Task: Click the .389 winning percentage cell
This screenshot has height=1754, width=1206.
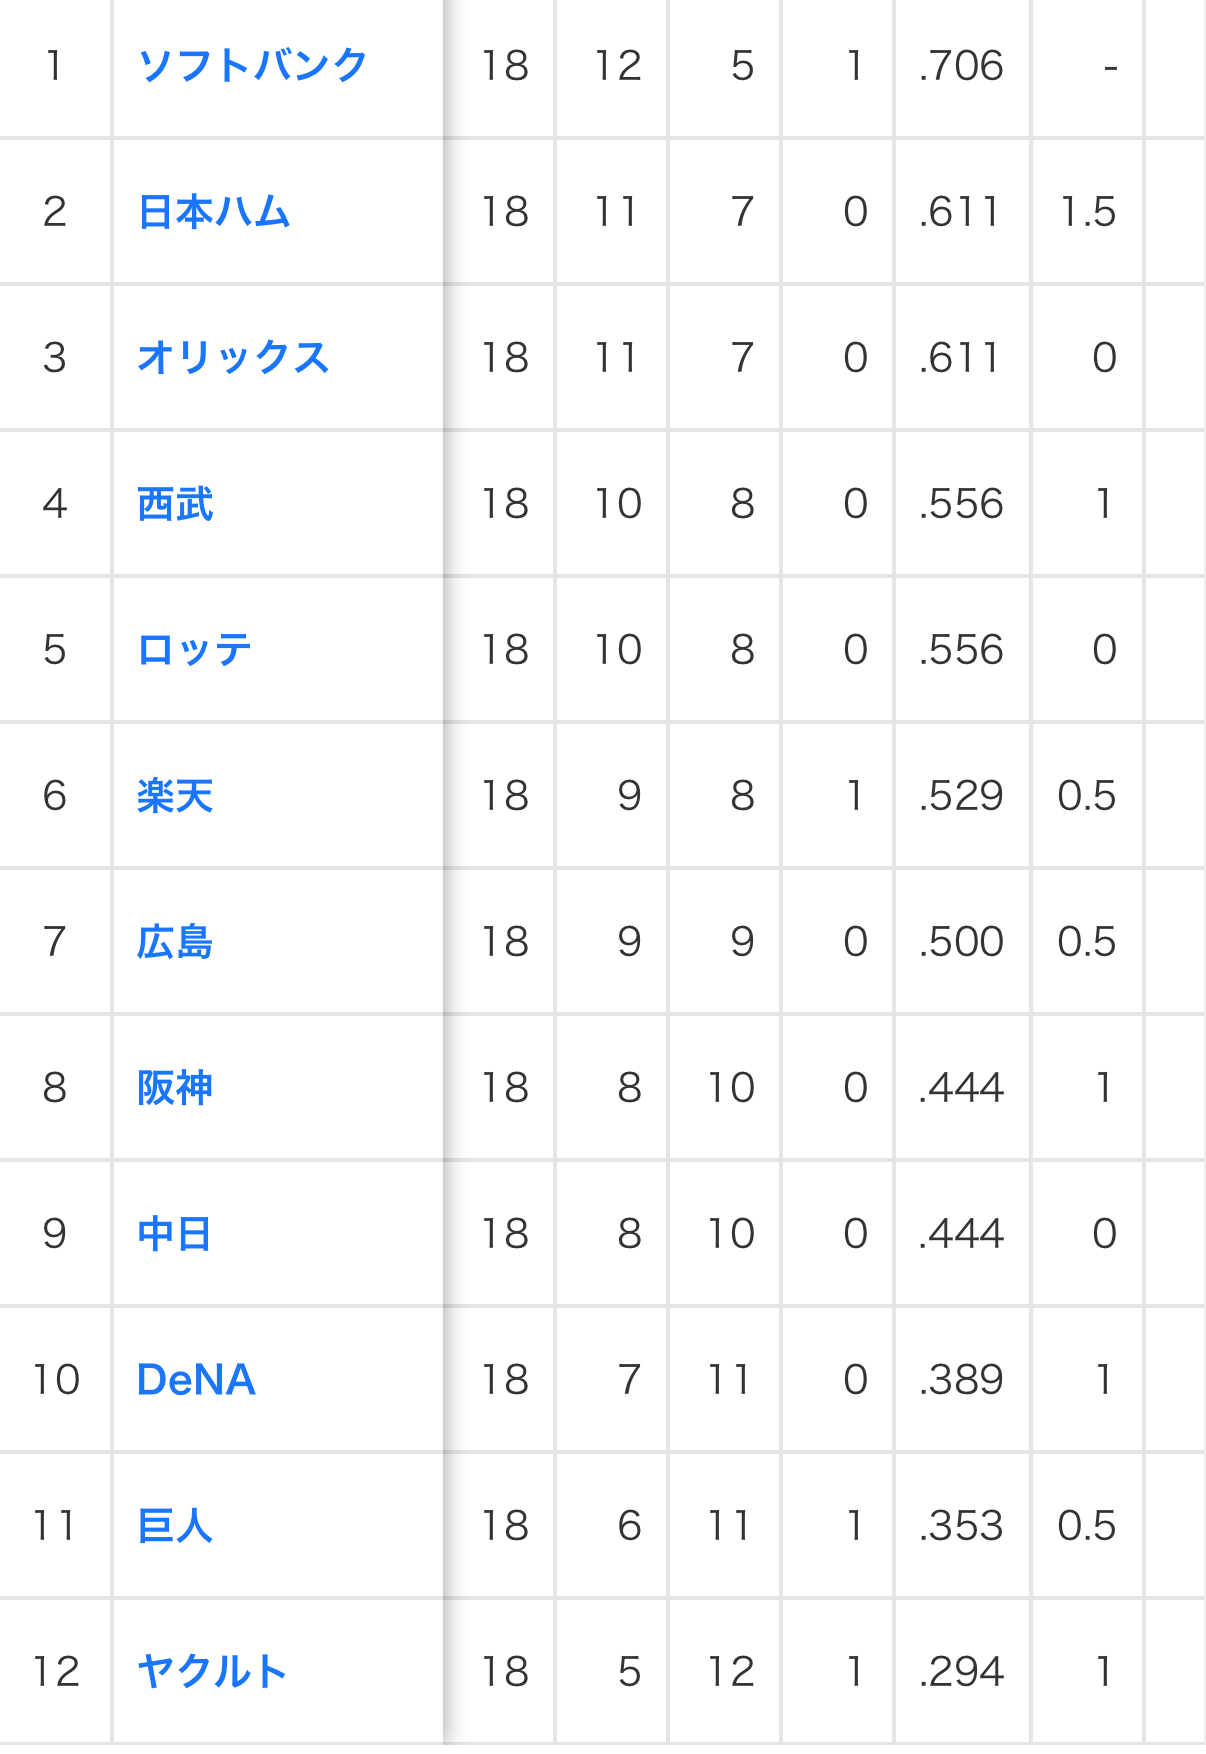Action: 961,1380
